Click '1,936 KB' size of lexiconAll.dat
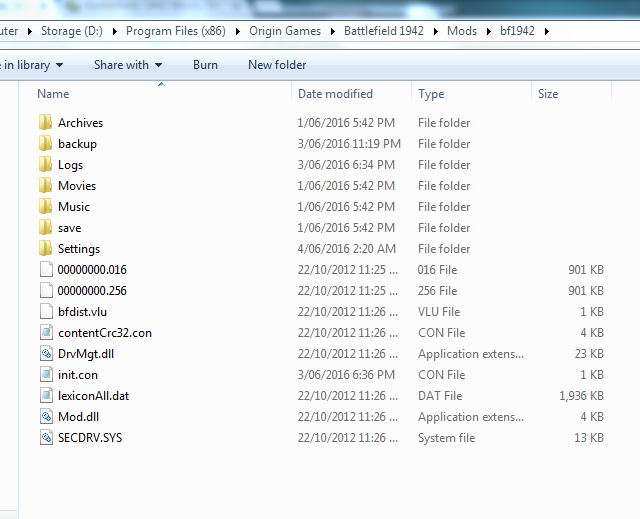Image resolution: width=640 pixels, height=519 pixels. [x=581, y=396]
